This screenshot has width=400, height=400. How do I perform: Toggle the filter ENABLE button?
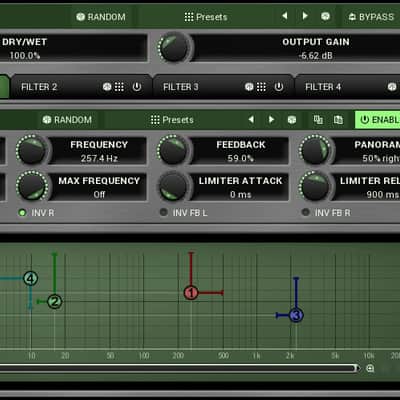378,120
